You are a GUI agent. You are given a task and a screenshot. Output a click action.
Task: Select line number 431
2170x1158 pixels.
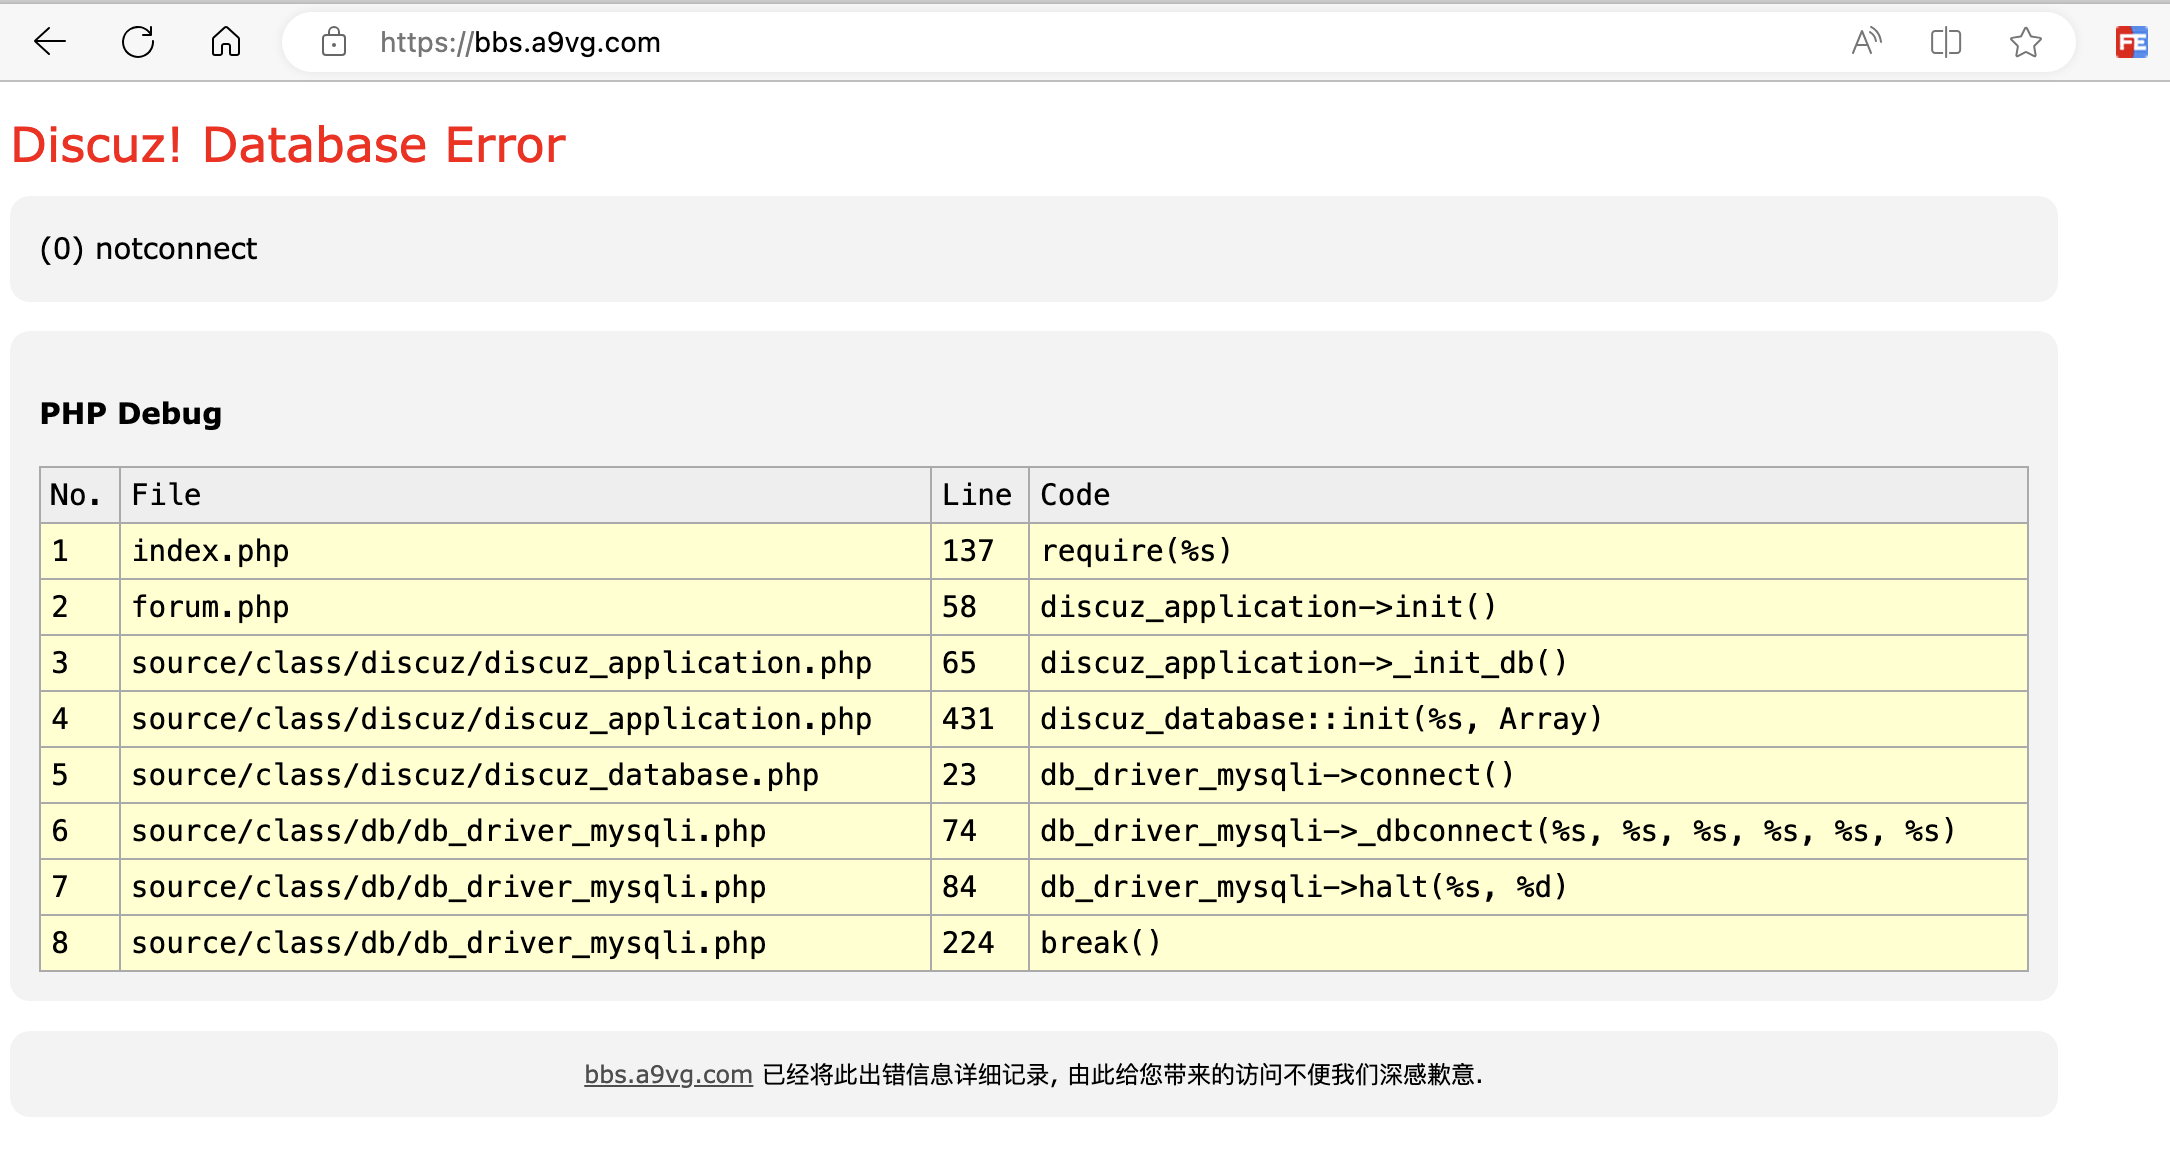(x=979, y=719)
